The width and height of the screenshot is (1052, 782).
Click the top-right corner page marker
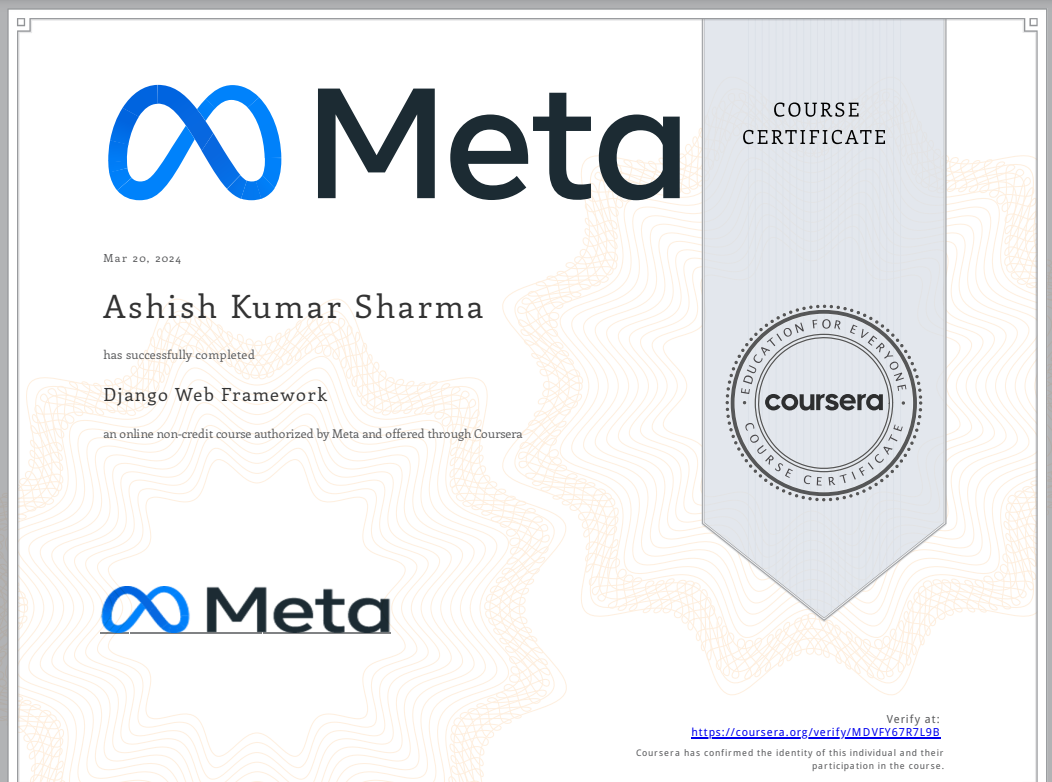tap(1033, 24)
